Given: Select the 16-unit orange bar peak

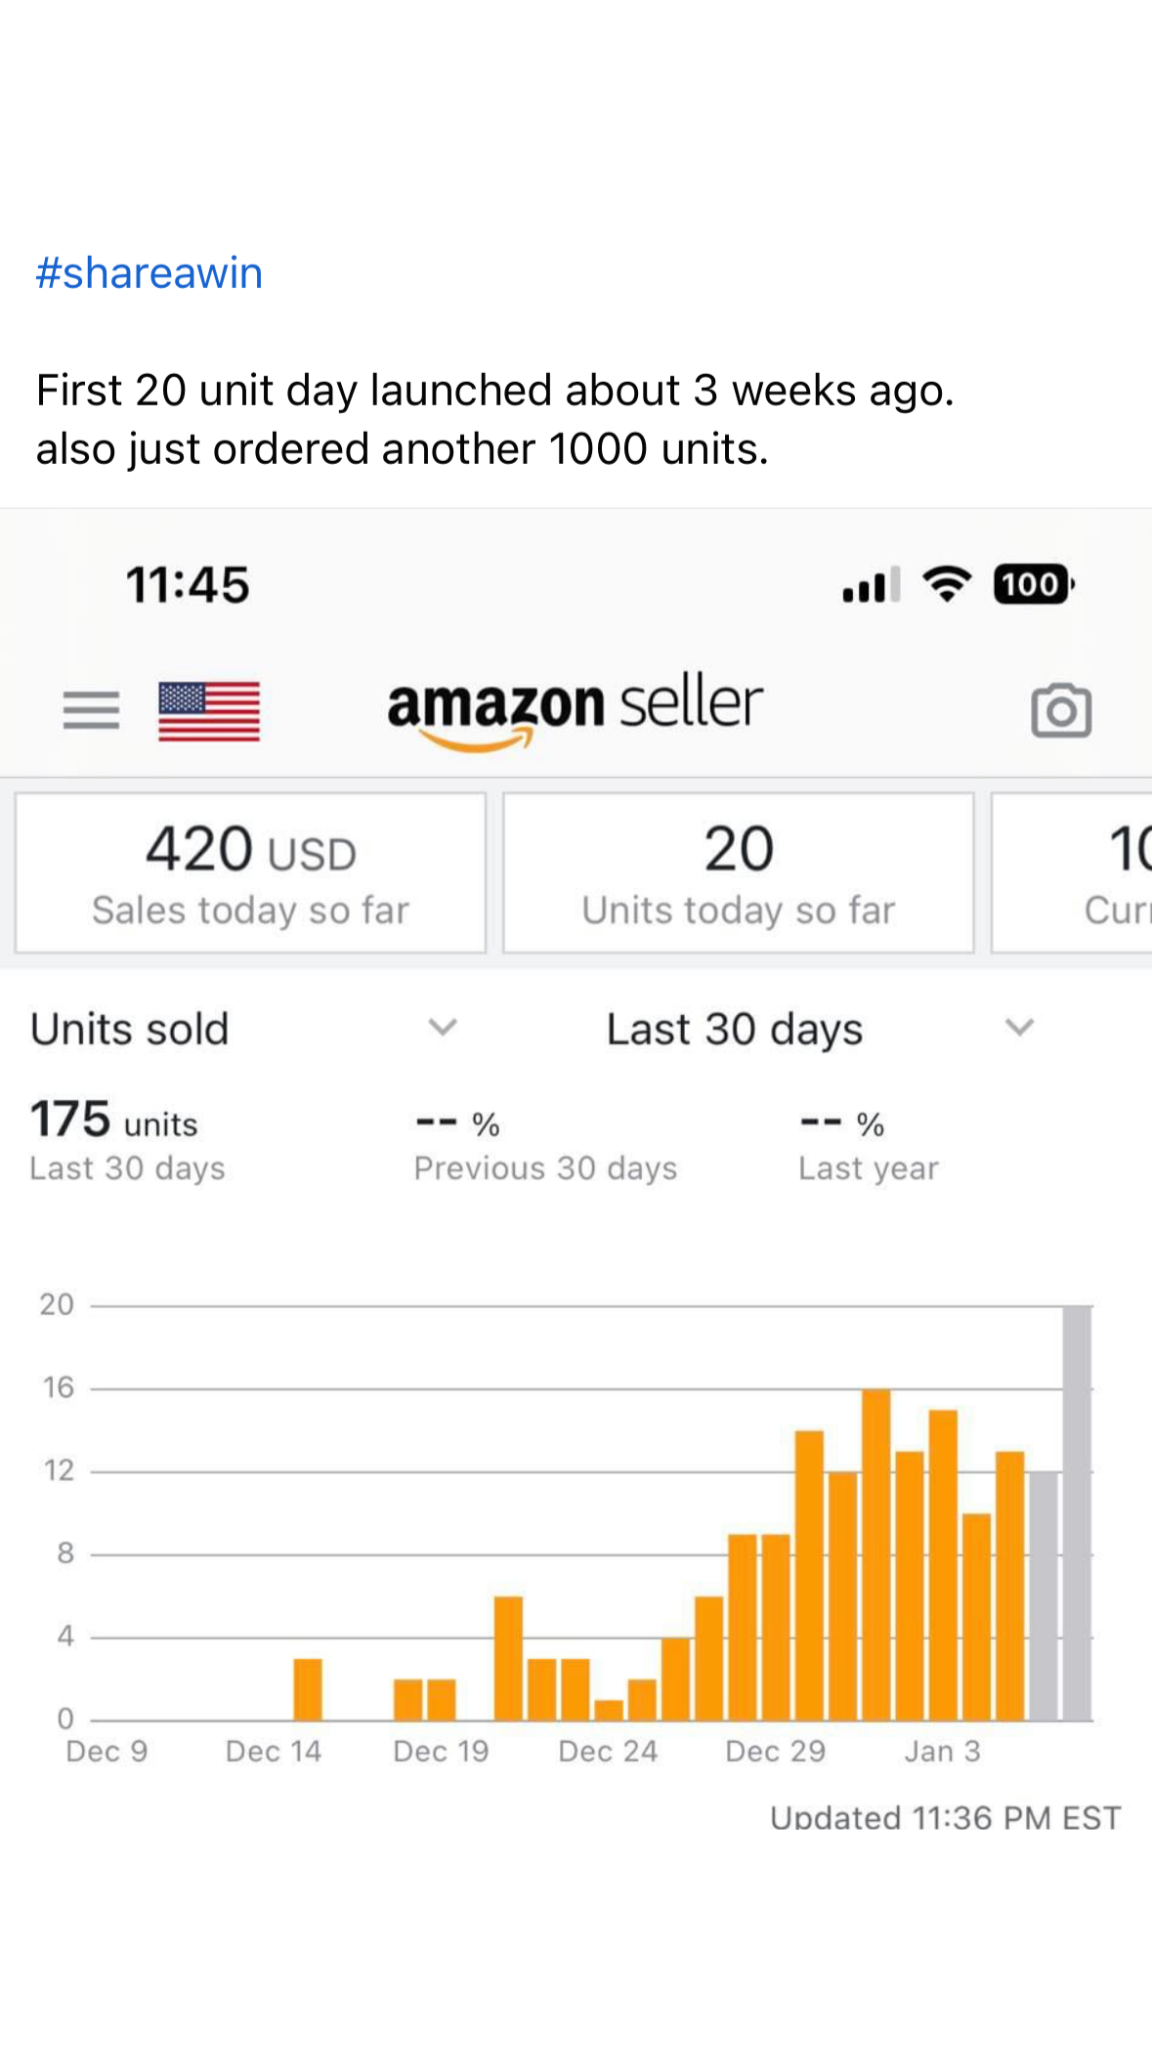Looking at the screenshot, I should click(876, 1554).
